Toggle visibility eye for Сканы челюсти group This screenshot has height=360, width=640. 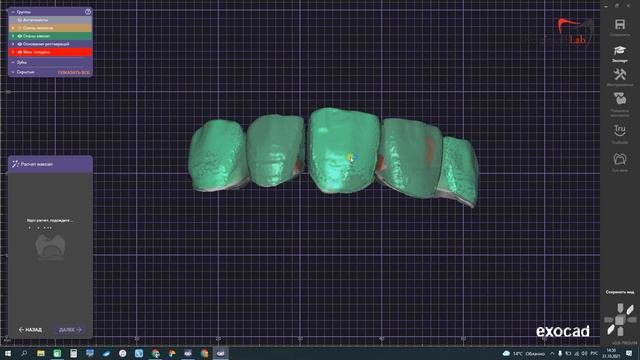click(x=19, y=28)
